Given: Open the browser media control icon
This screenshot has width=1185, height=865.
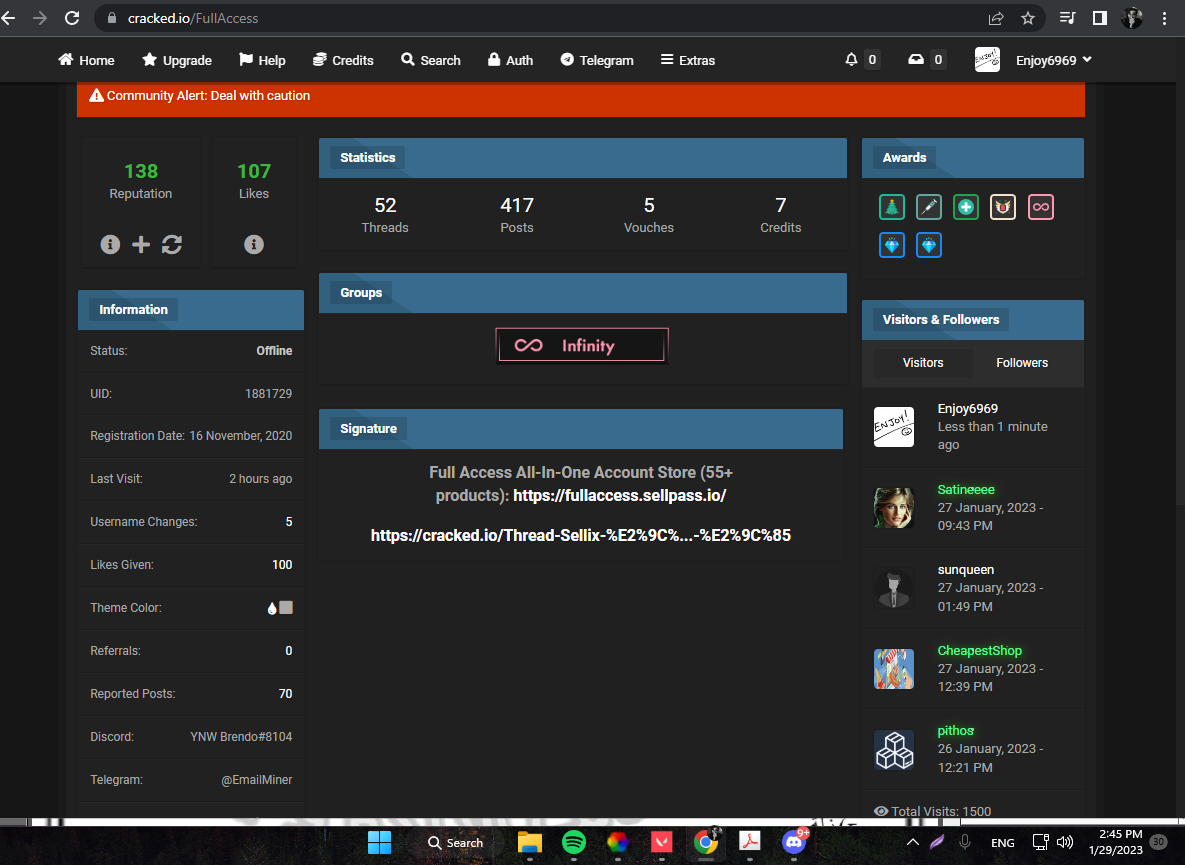Looking at the screenshot, I should [1067, 18].
